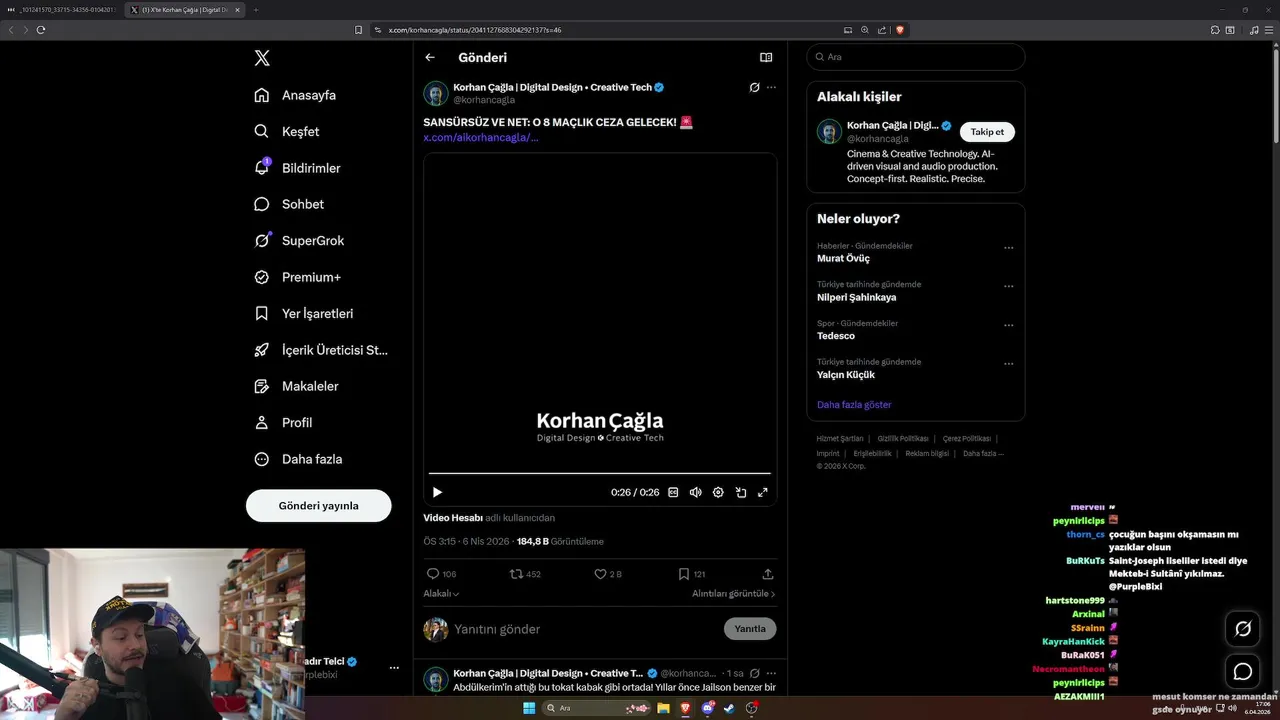
Task: Open the Premium+ page
Action: click(297, 277)
